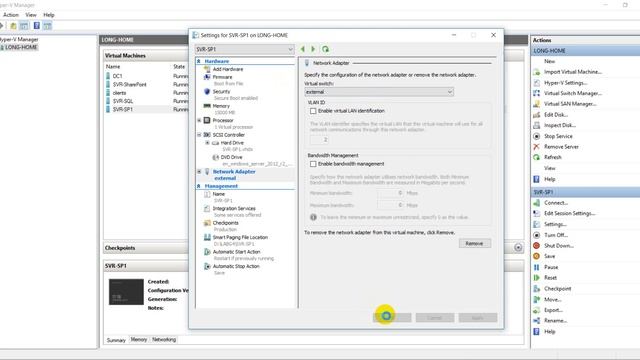
Task: Open the Help menu
Action: click(x=49, y=15)
